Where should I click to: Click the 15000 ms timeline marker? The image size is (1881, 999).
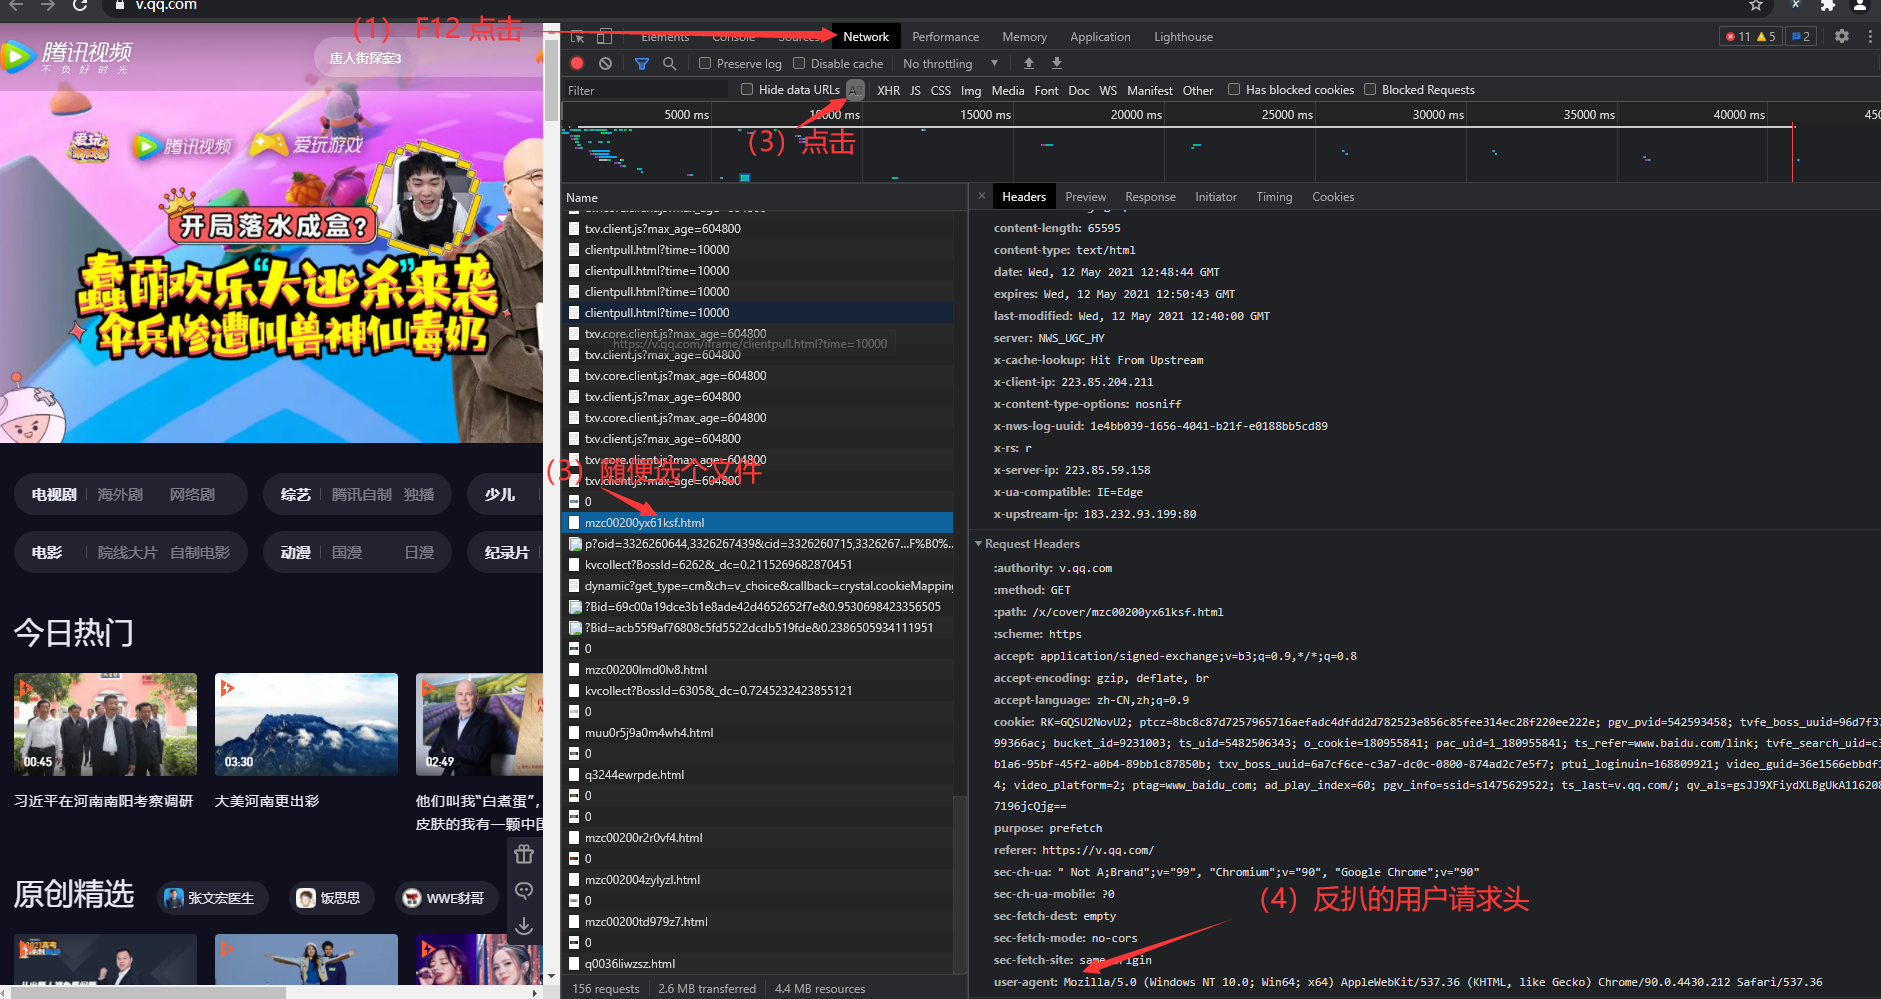coord(985,115)
